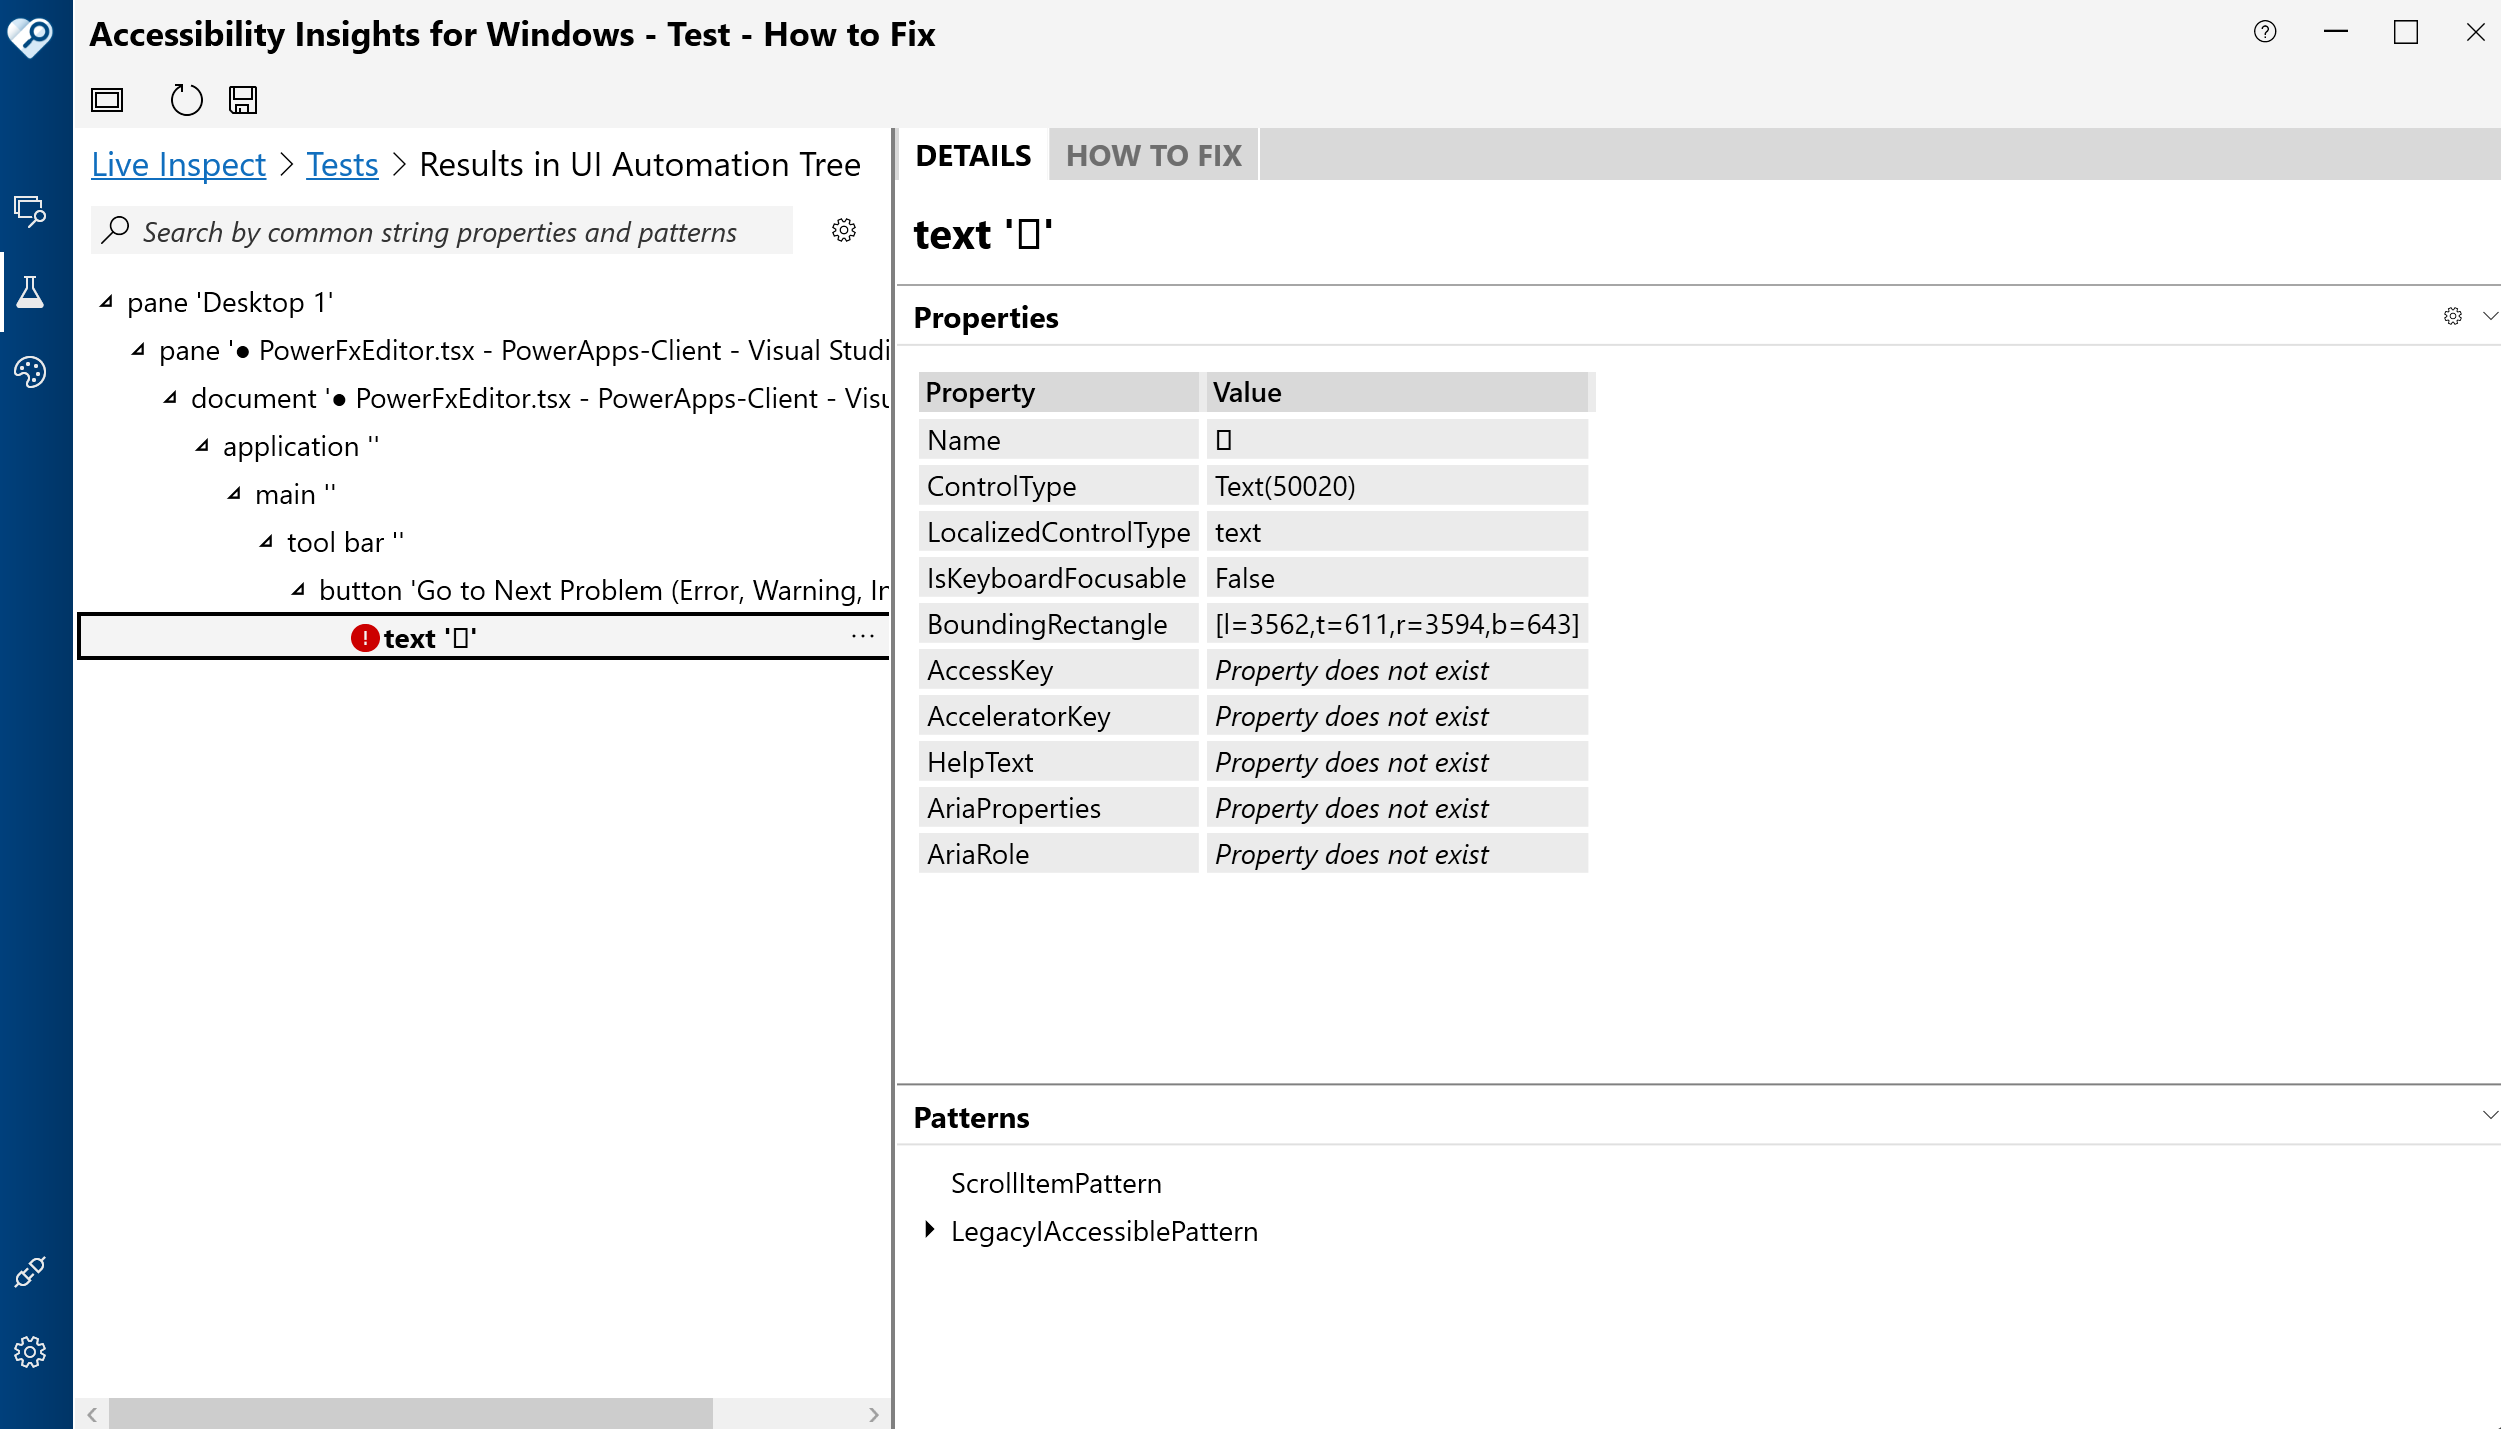Click the refresh icon in the toolbar
This screenshot has width=2501, height=1429.
click(185, 100)
